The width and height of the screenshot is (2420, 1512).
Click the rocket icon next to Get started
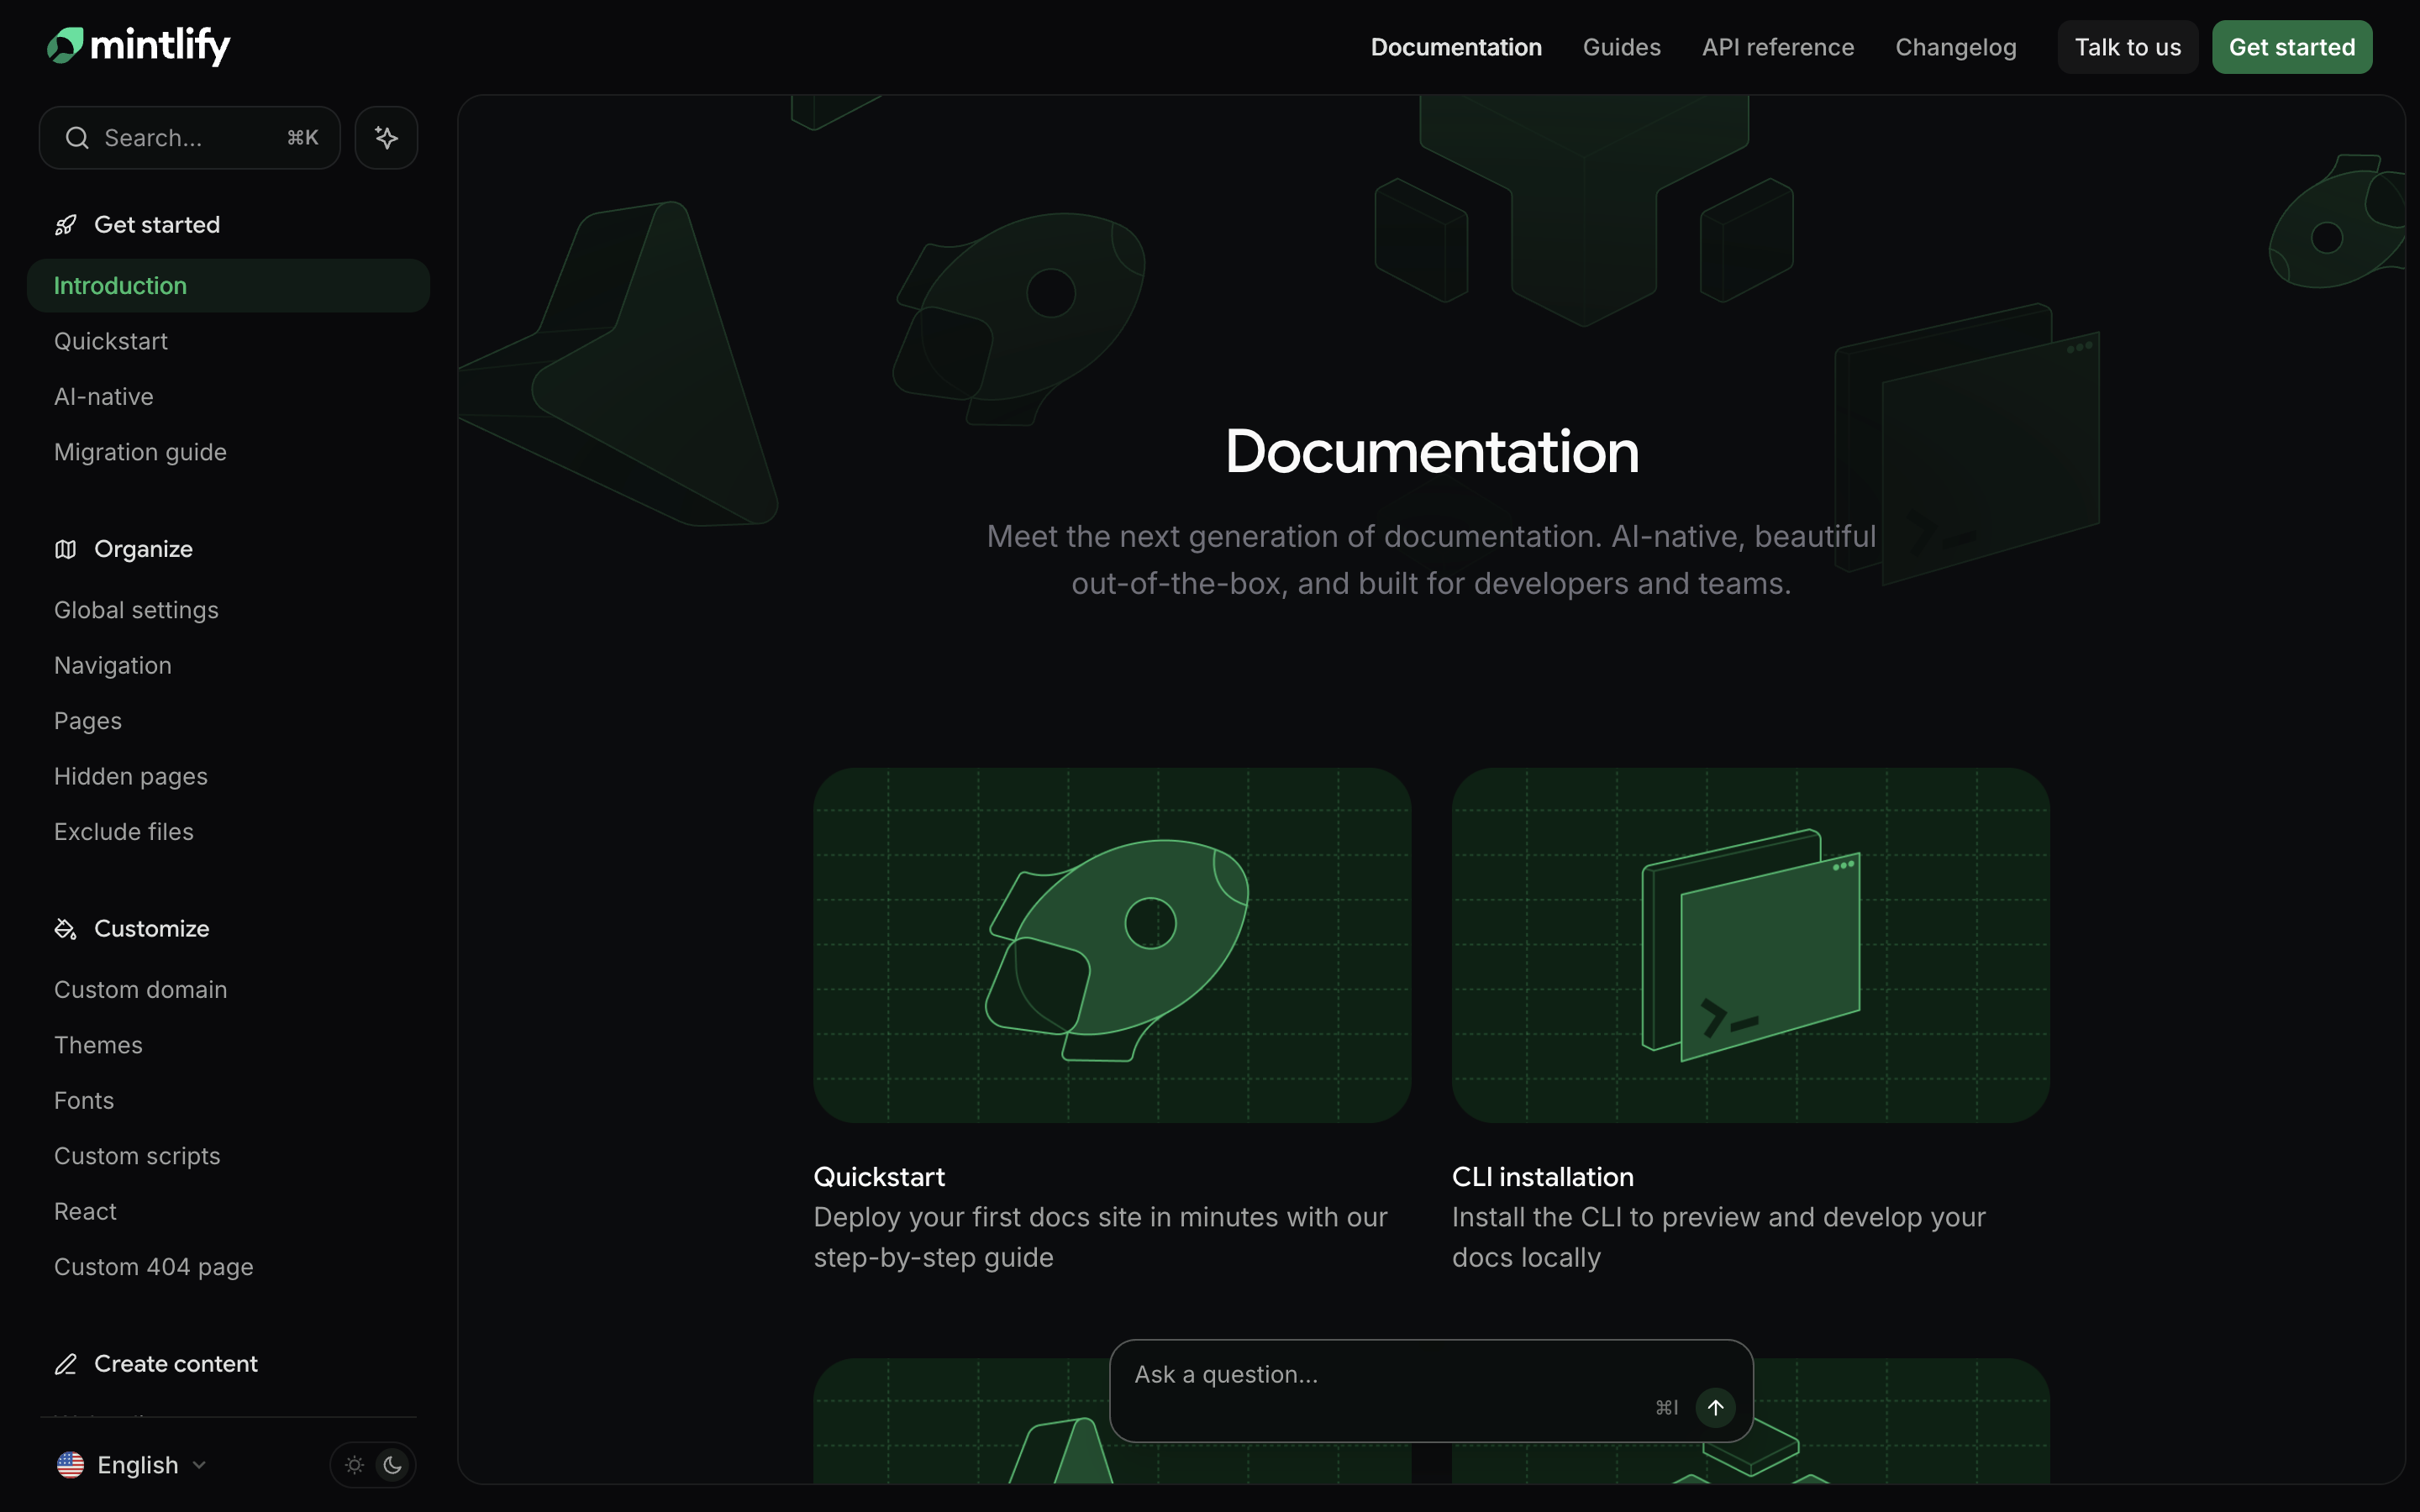65,224
